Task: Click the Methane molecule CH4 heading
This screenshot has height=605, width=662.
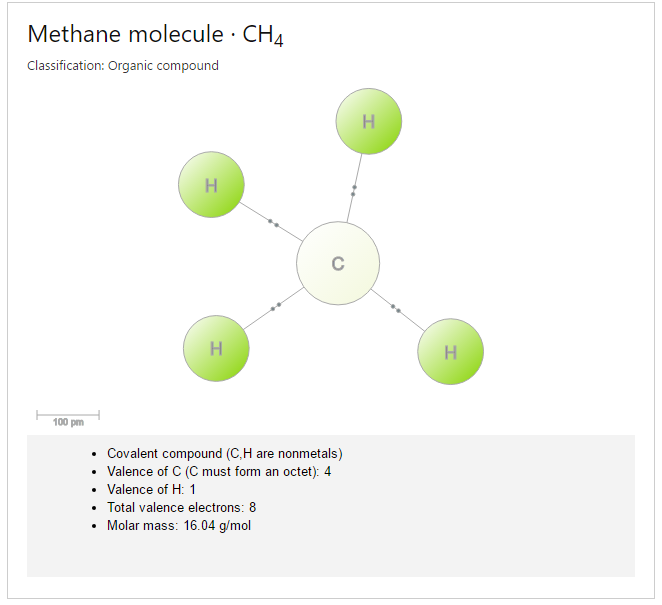Action: [155, 35]
